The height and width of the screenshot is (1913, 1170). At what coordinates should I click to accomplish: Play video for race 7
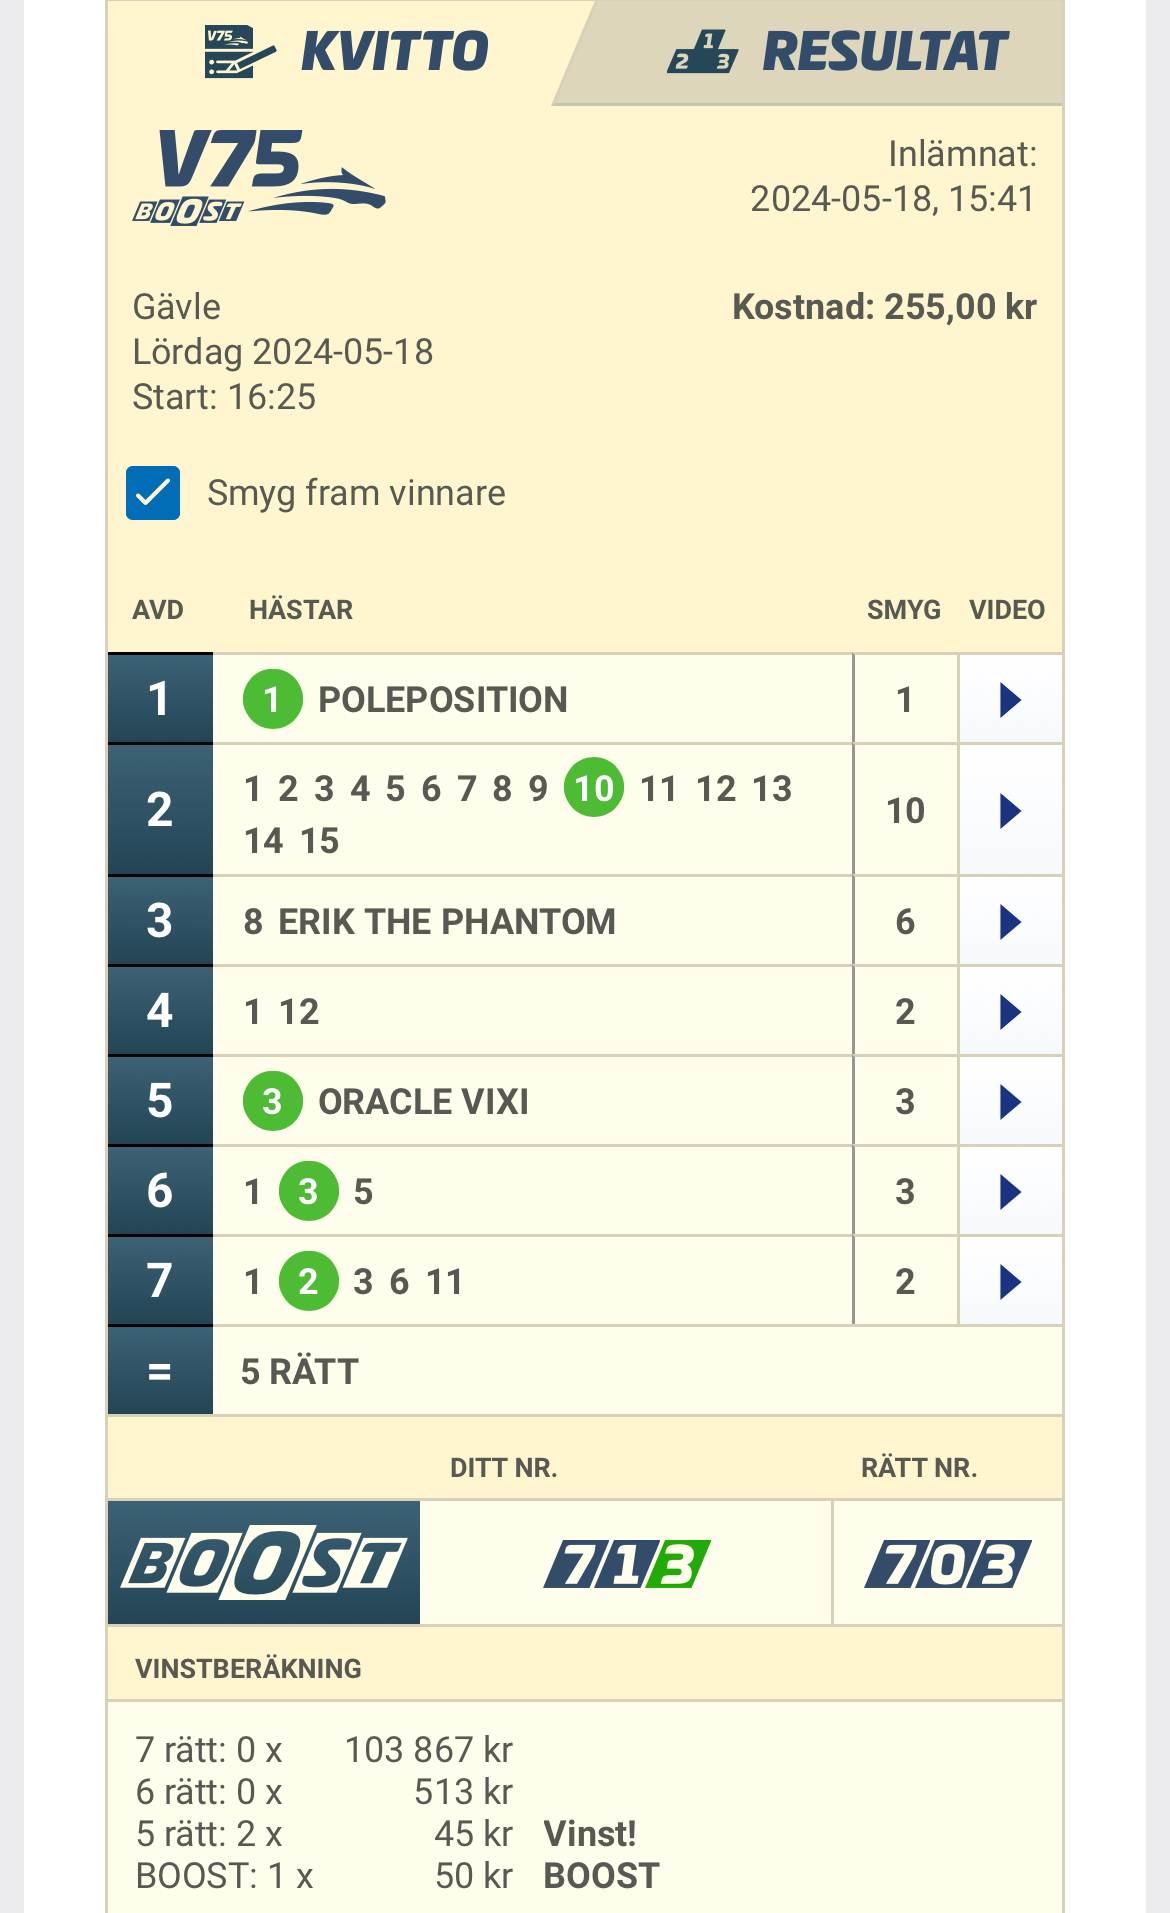[x=1010, y=1281]
